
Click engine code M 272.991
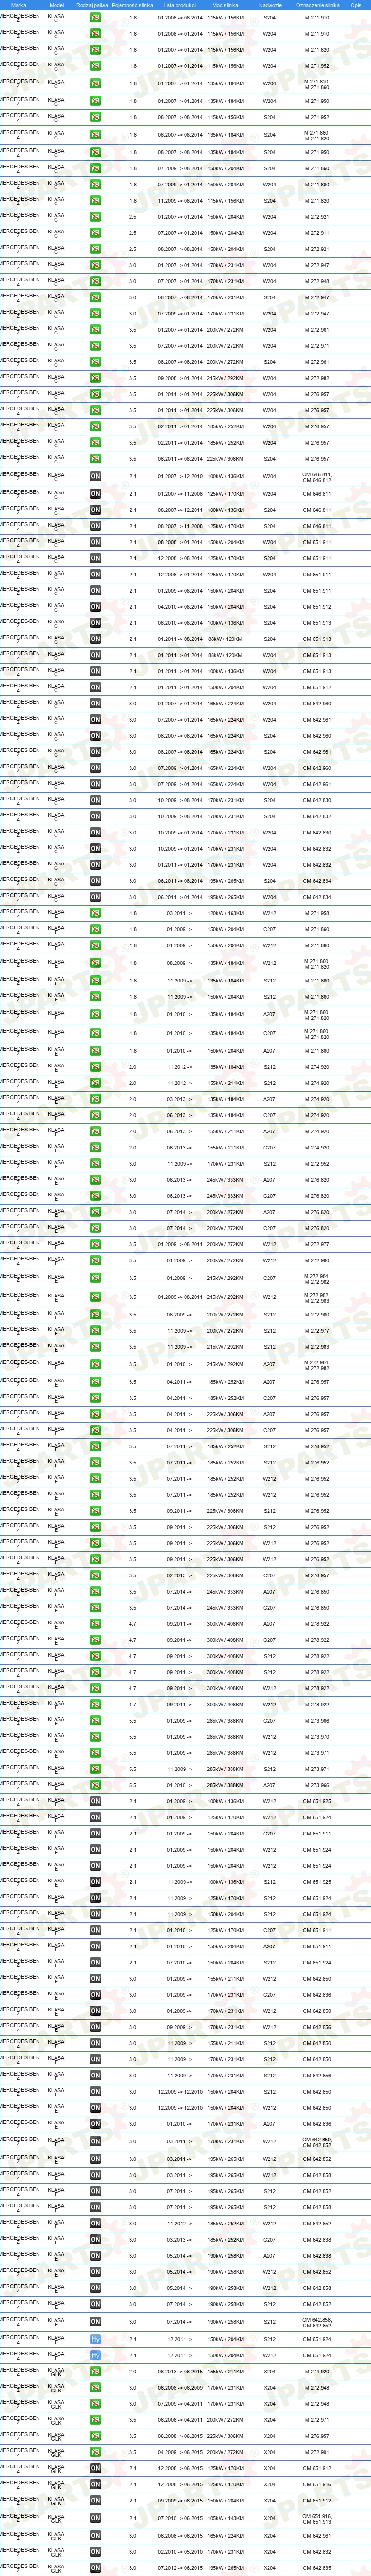pyautogui.click(x=318, y=2452)
